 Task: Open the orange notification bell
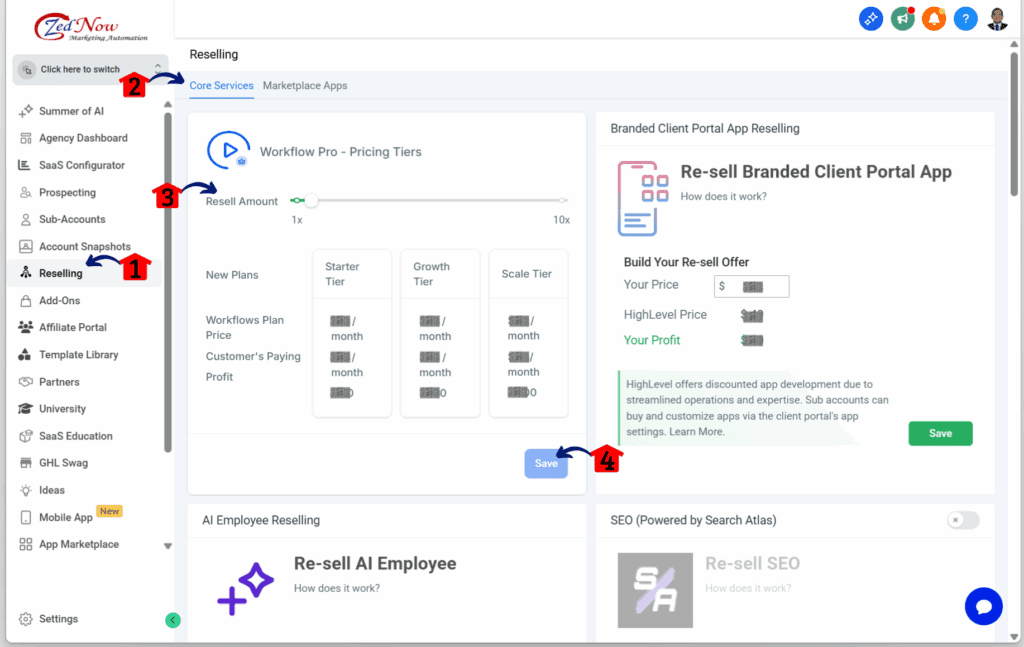tap(934, 19)
